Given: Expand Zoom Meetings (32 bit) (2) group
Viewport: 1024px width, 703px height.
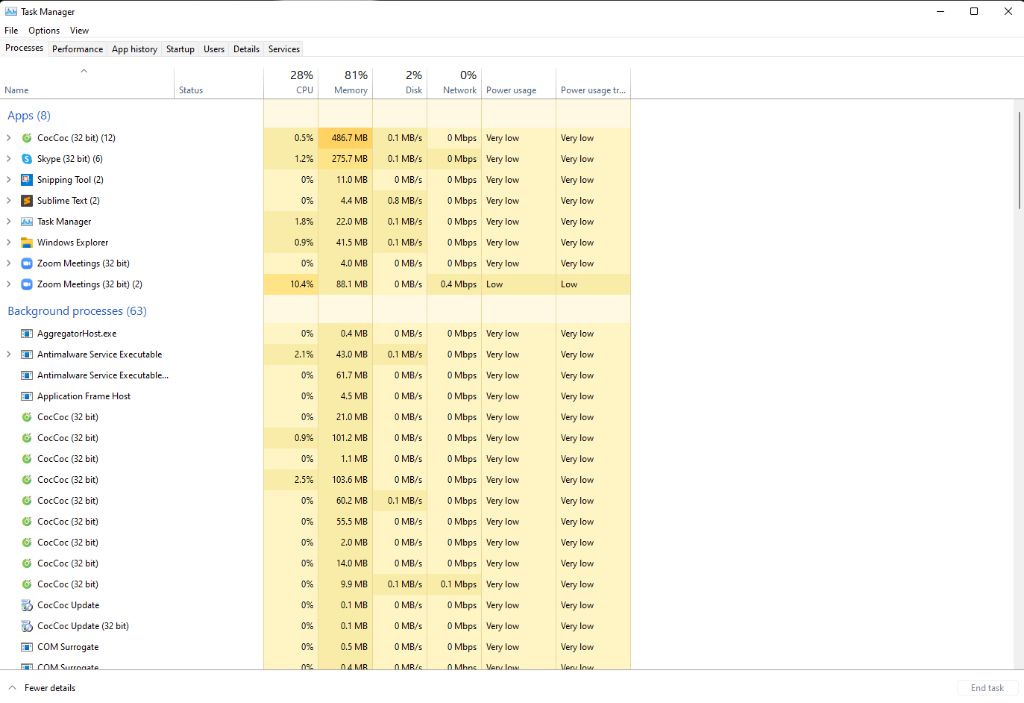Looking at the screenshot, I should tap(8, 284).
